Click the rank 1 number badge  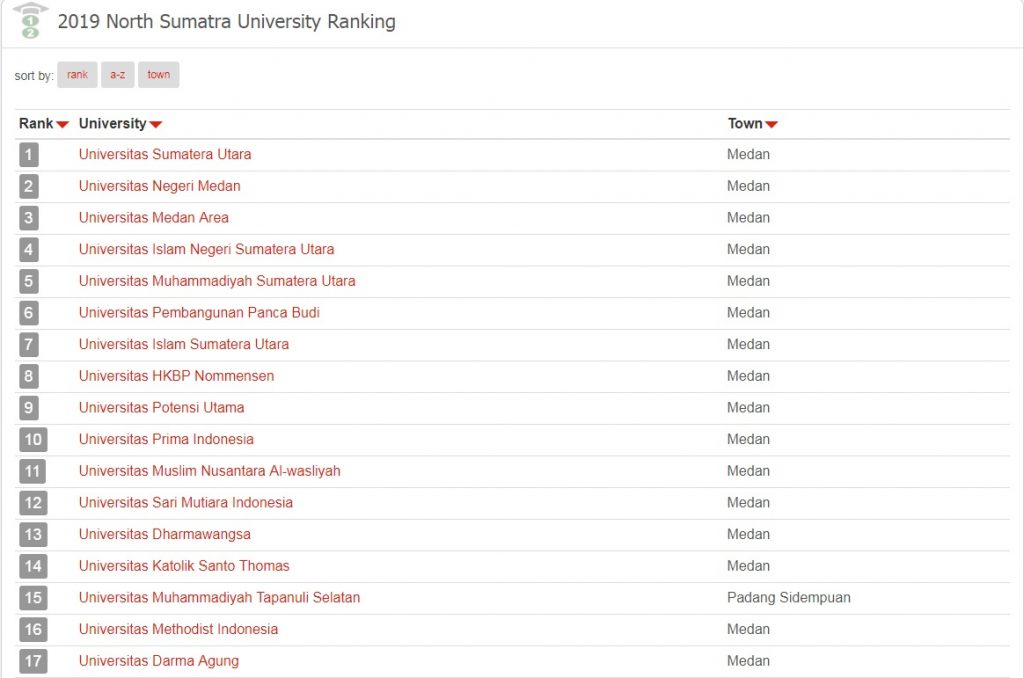pos(29,155)
